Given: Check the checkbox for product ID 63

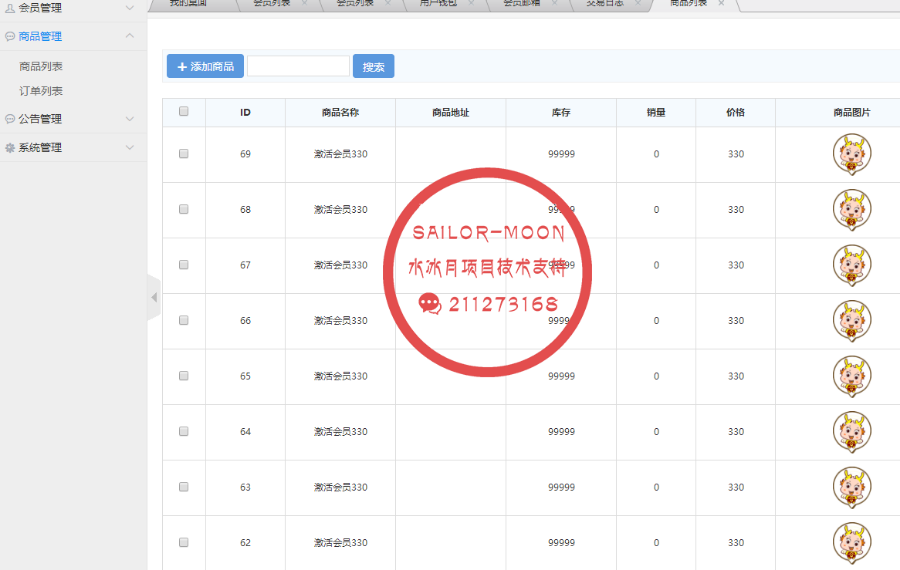Looking at the screenshot, I should (184, 487).
